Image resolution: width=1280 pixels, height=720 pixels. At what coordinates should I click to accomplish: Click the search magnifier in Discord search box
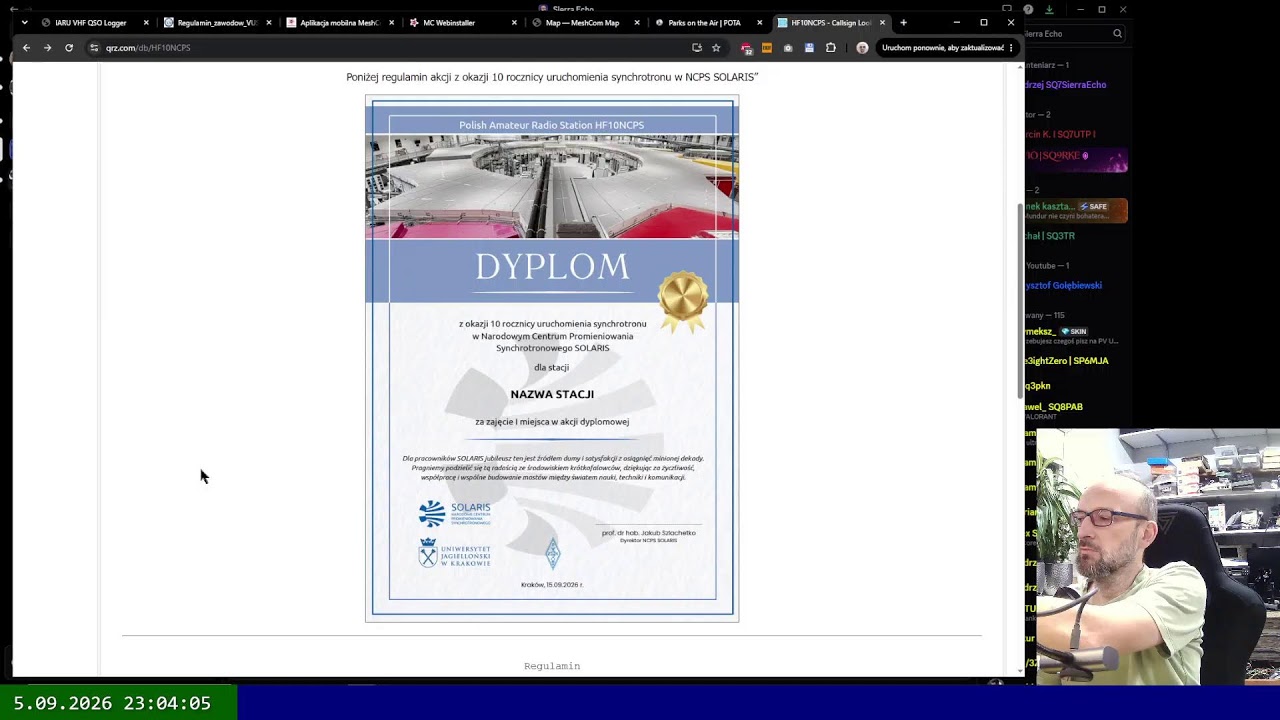1117,34
